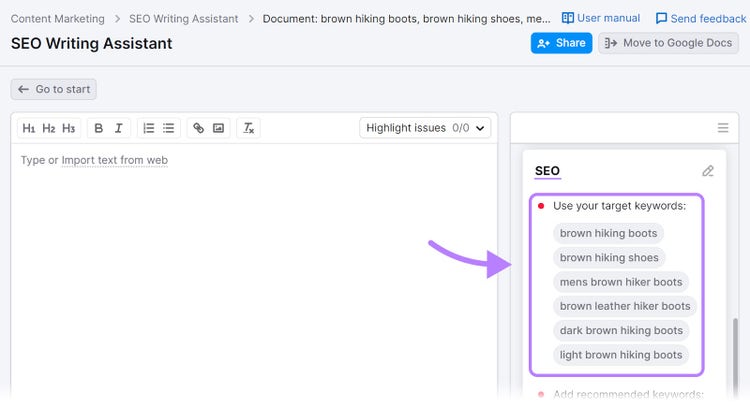Apply Heading 2 formatting
Screen dimensions: 750x407
(x=49, y=128)
